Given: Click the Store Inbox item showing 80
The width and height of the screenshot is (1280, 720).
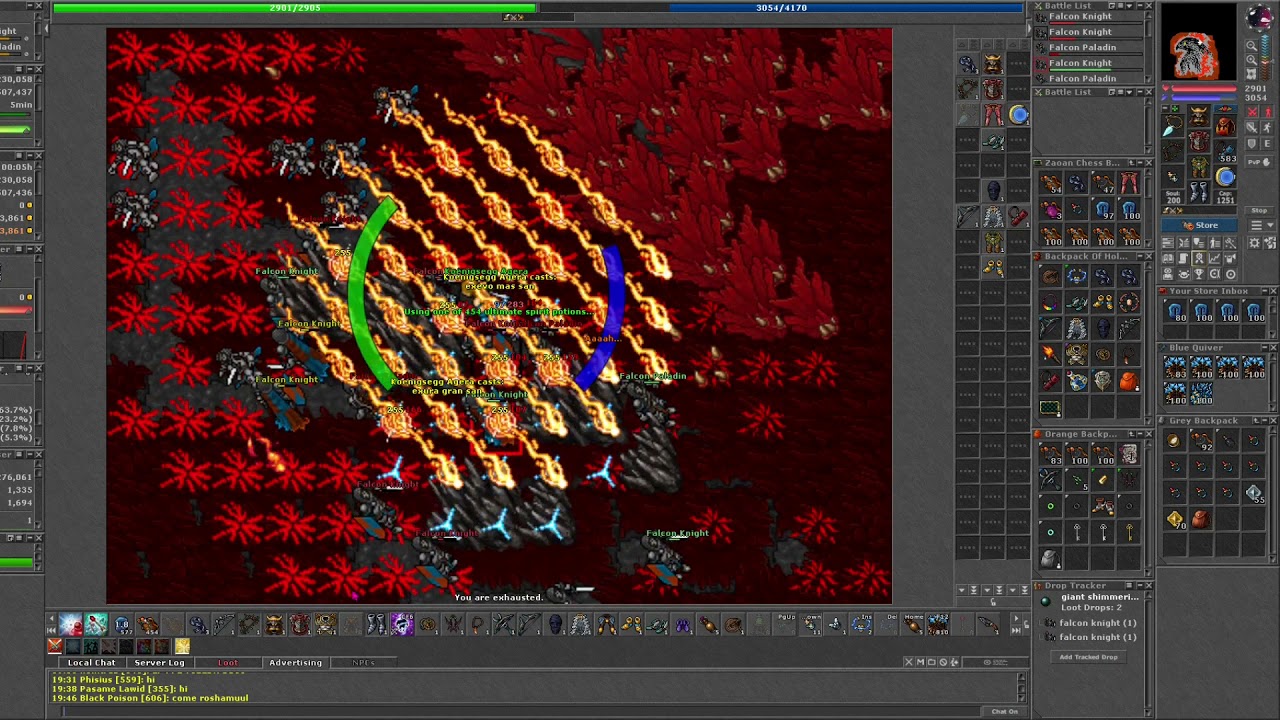Looking at the screenshot, I should [x=1176, y=312].
